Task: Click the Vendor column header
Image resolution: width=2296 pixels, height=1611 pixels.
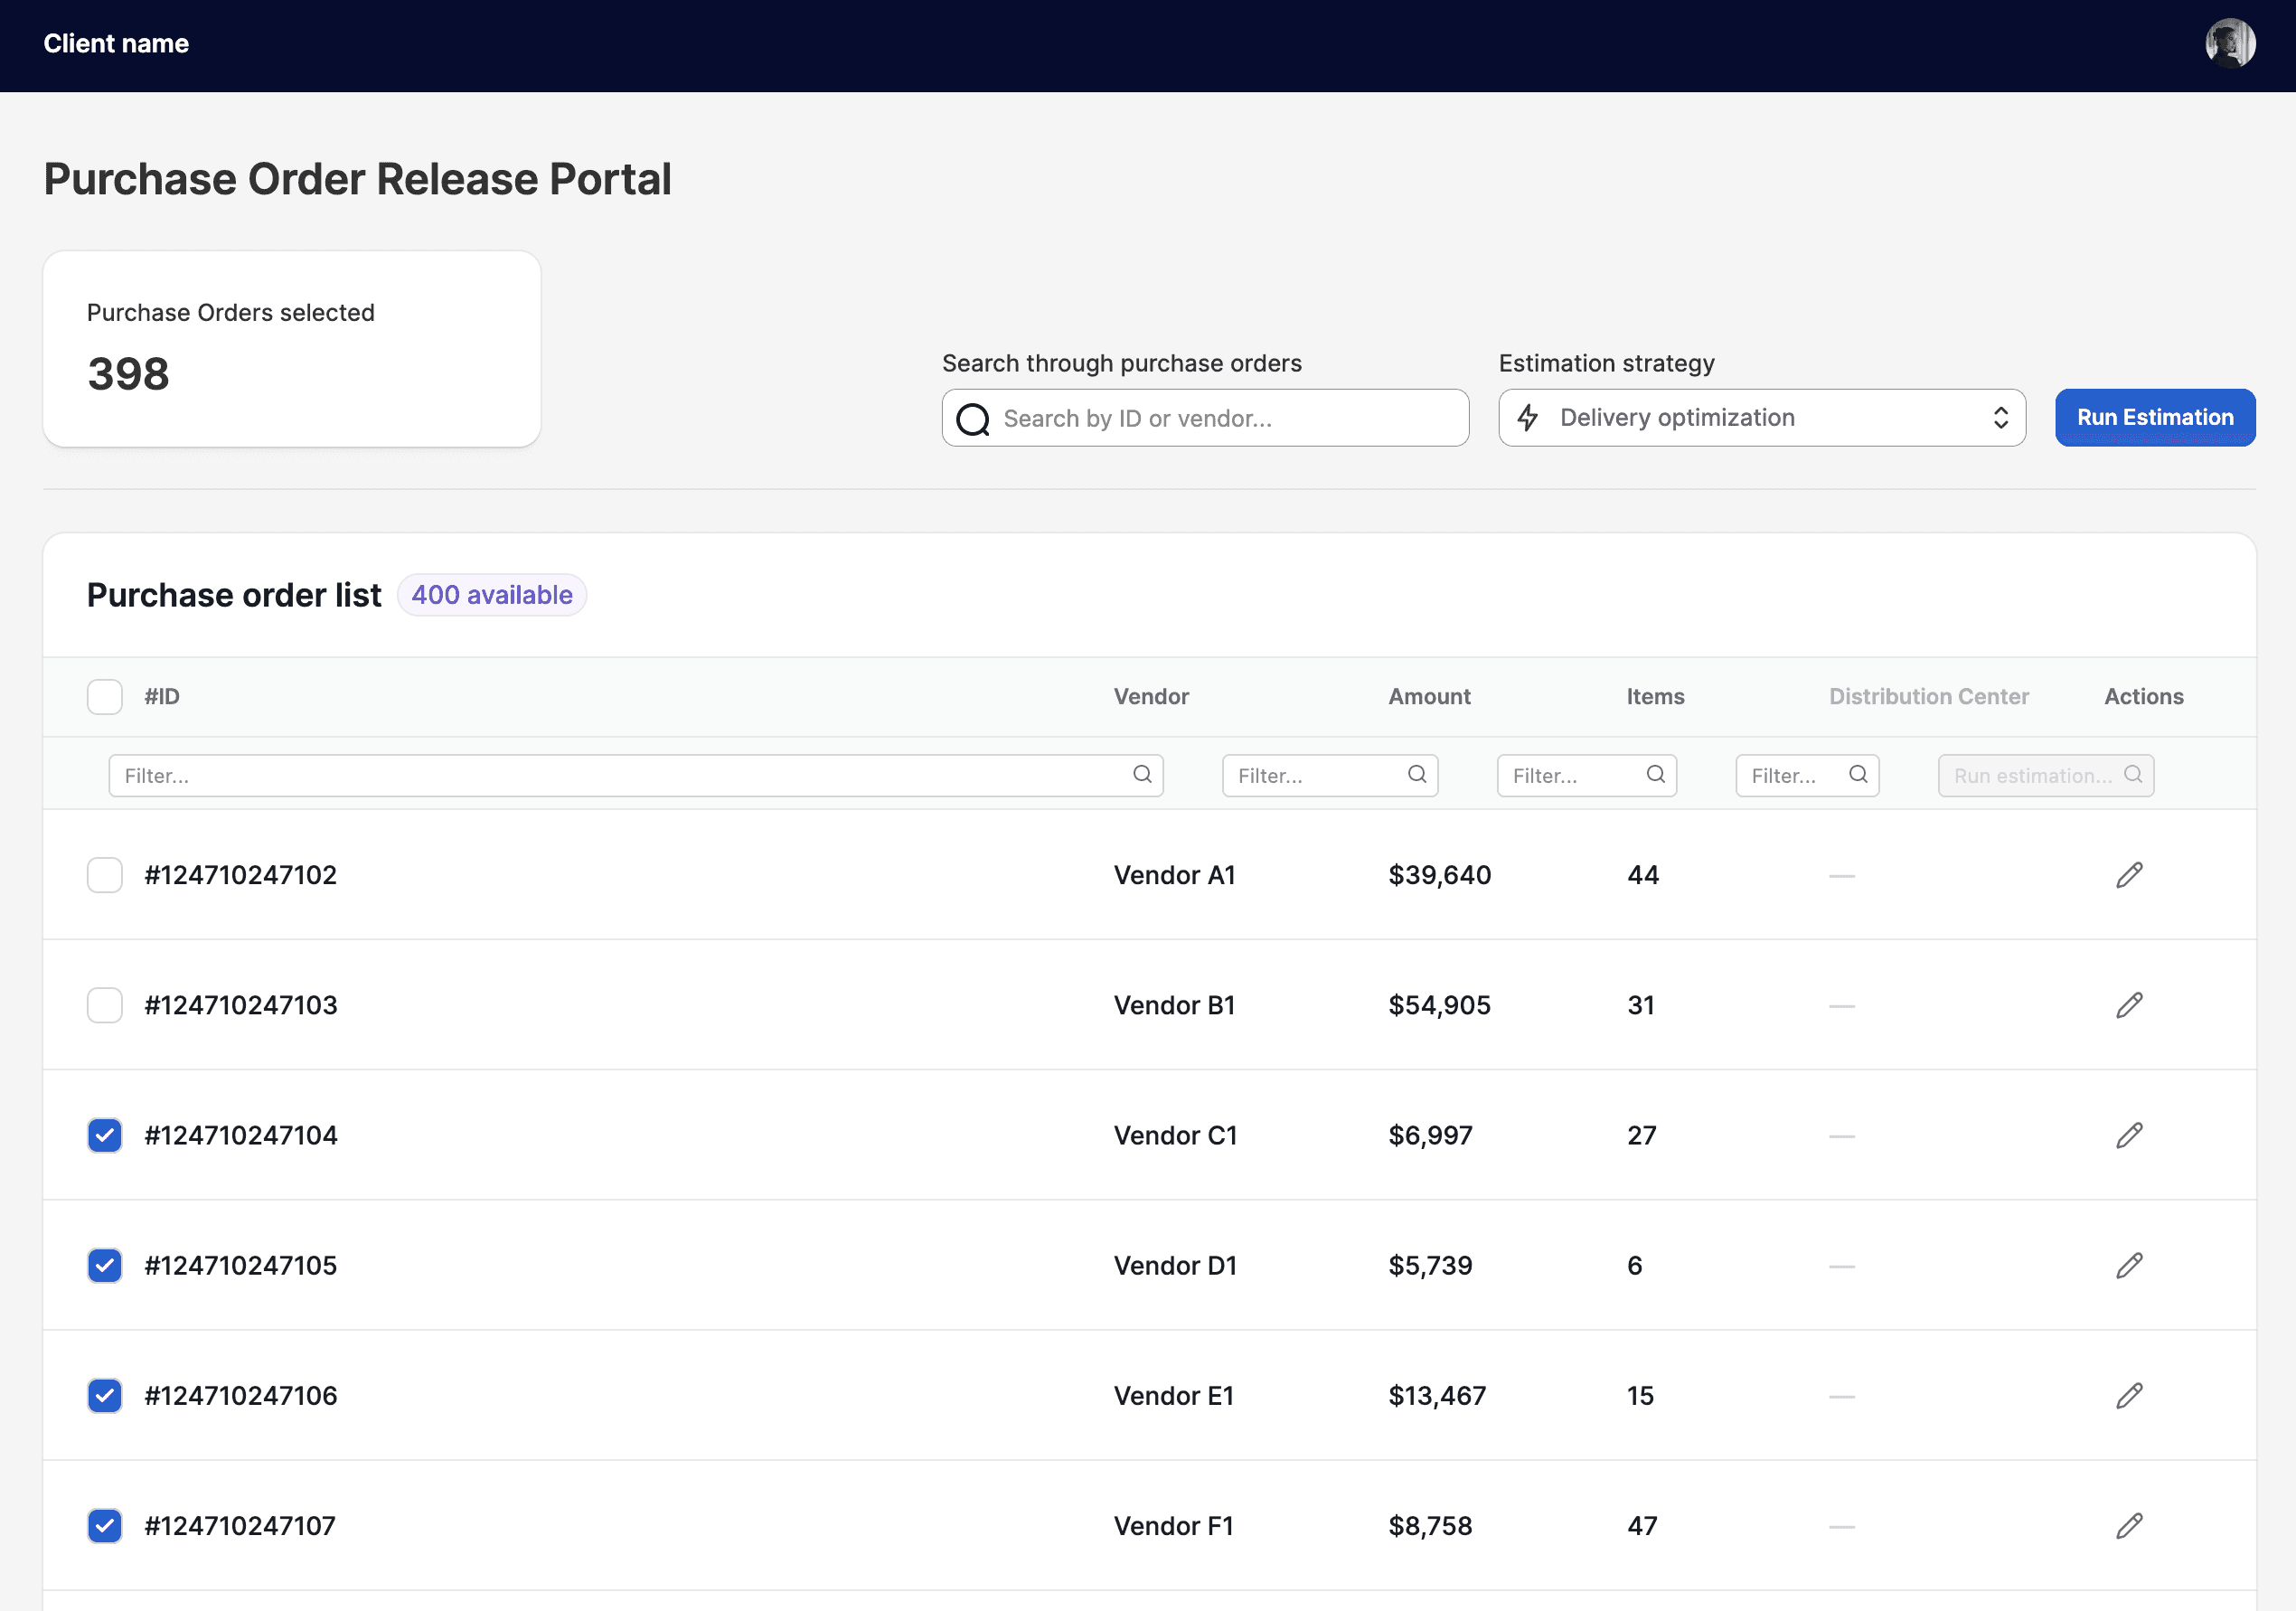Action: pos(1151,697)
